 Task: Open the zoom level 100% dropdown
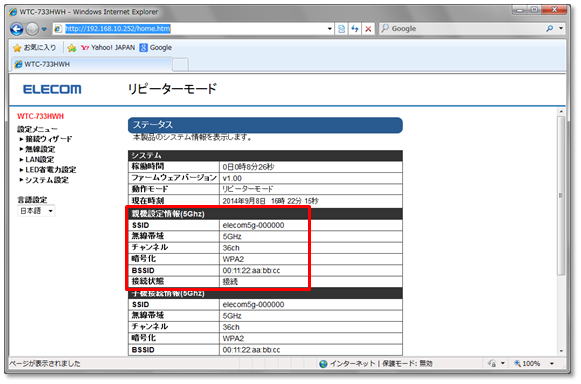coord(552,364)
